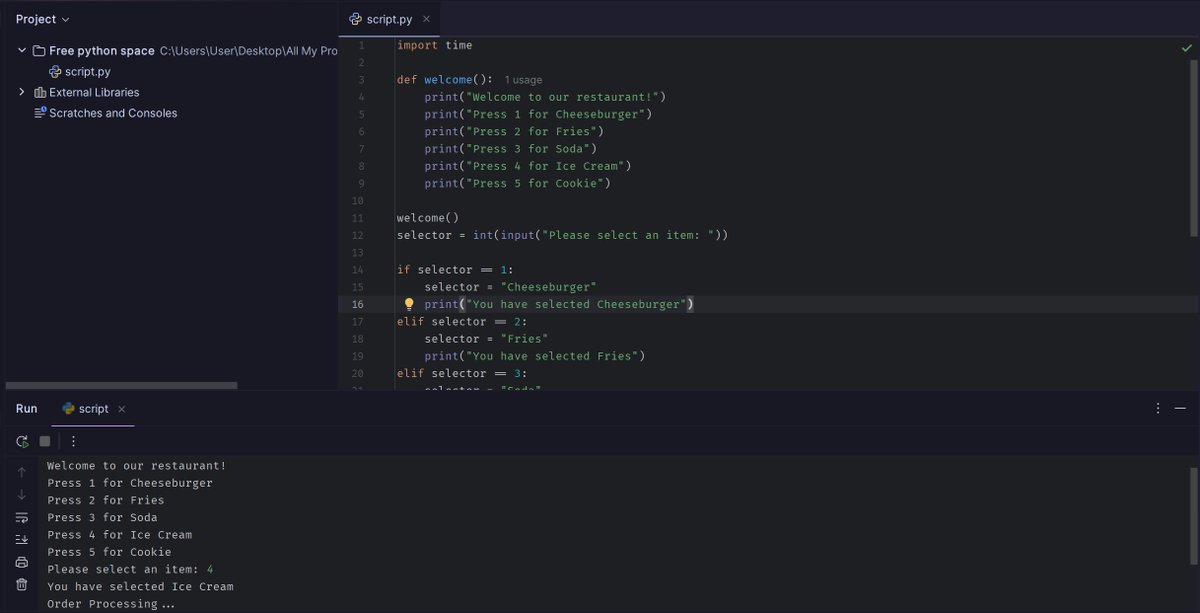Viewport: 1200px width, 613px height.
Task: Click the Run tool window label
Action: click(27, 408)
